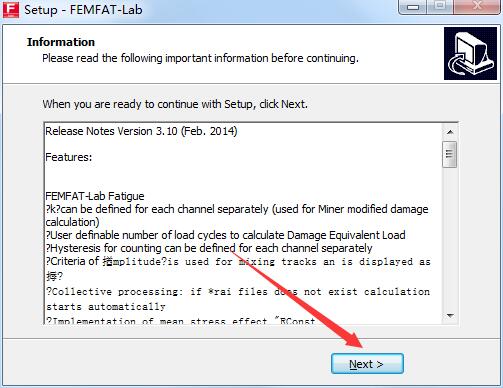Close the FEMFAT-Lab Setup window
The width and height of the screenshot is (503, 388).
(x=477, y=6)
